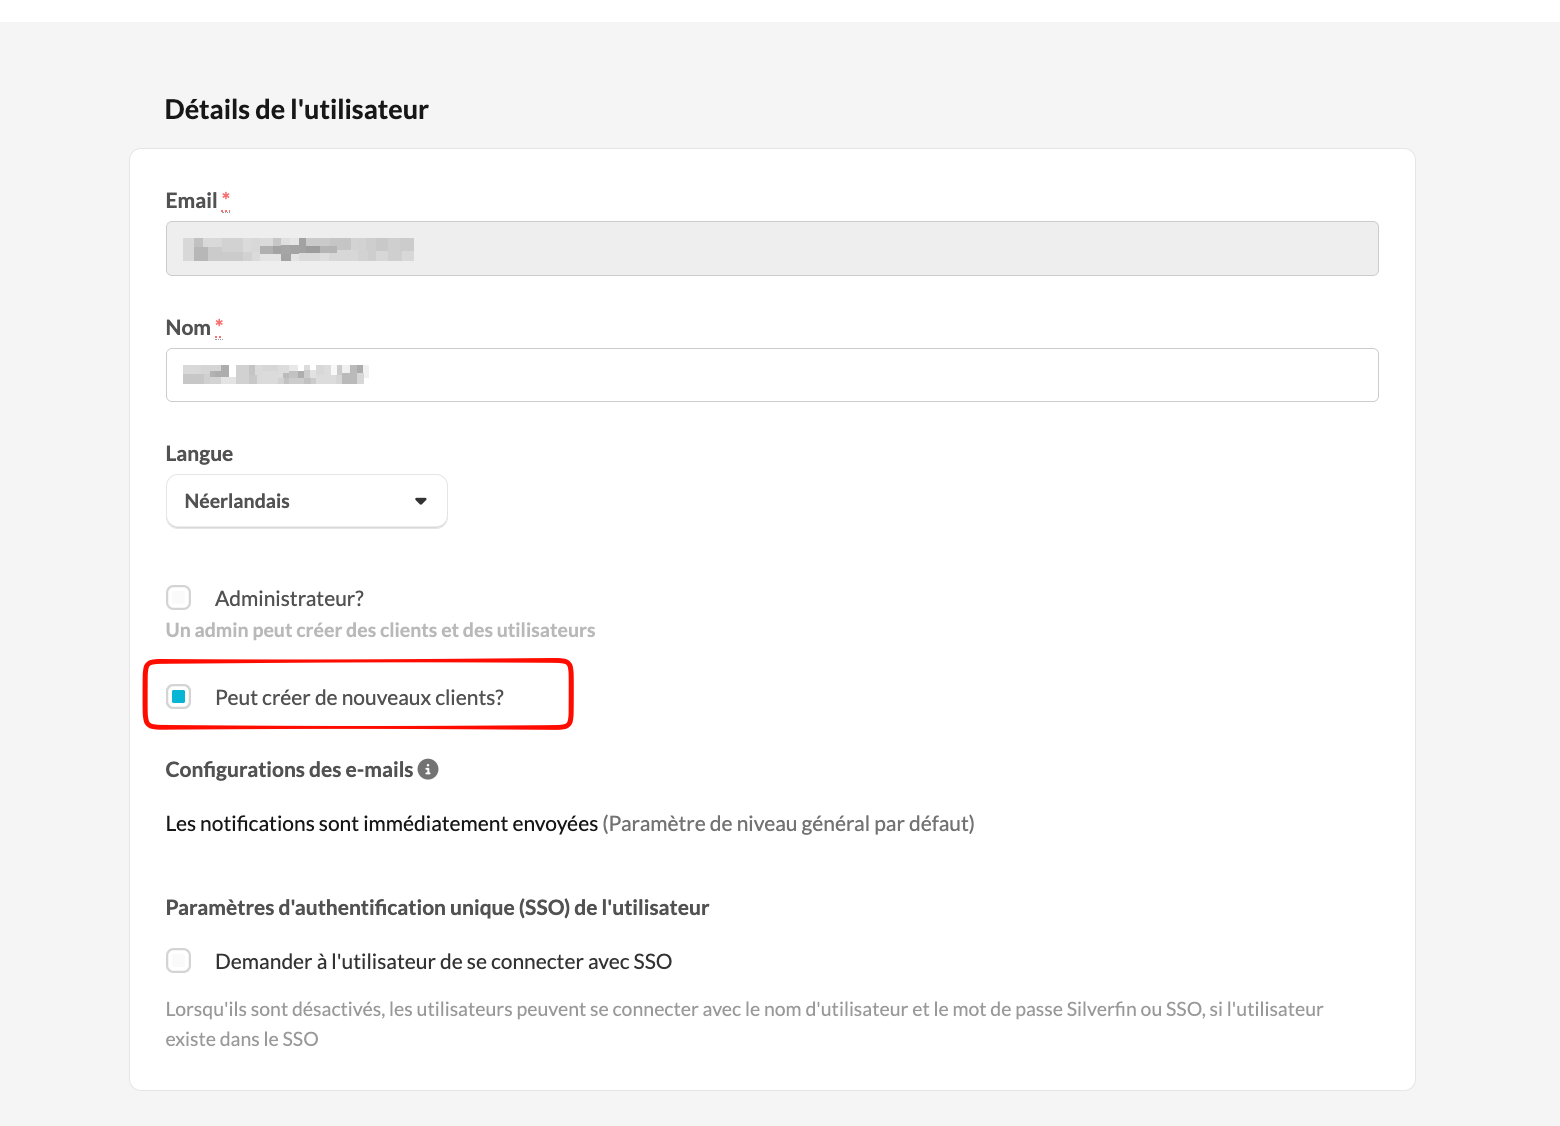Viewport: 1560px width, 1126px height.
Task: Click the Administrateur? label text
Action: click(x=289, y=598)
